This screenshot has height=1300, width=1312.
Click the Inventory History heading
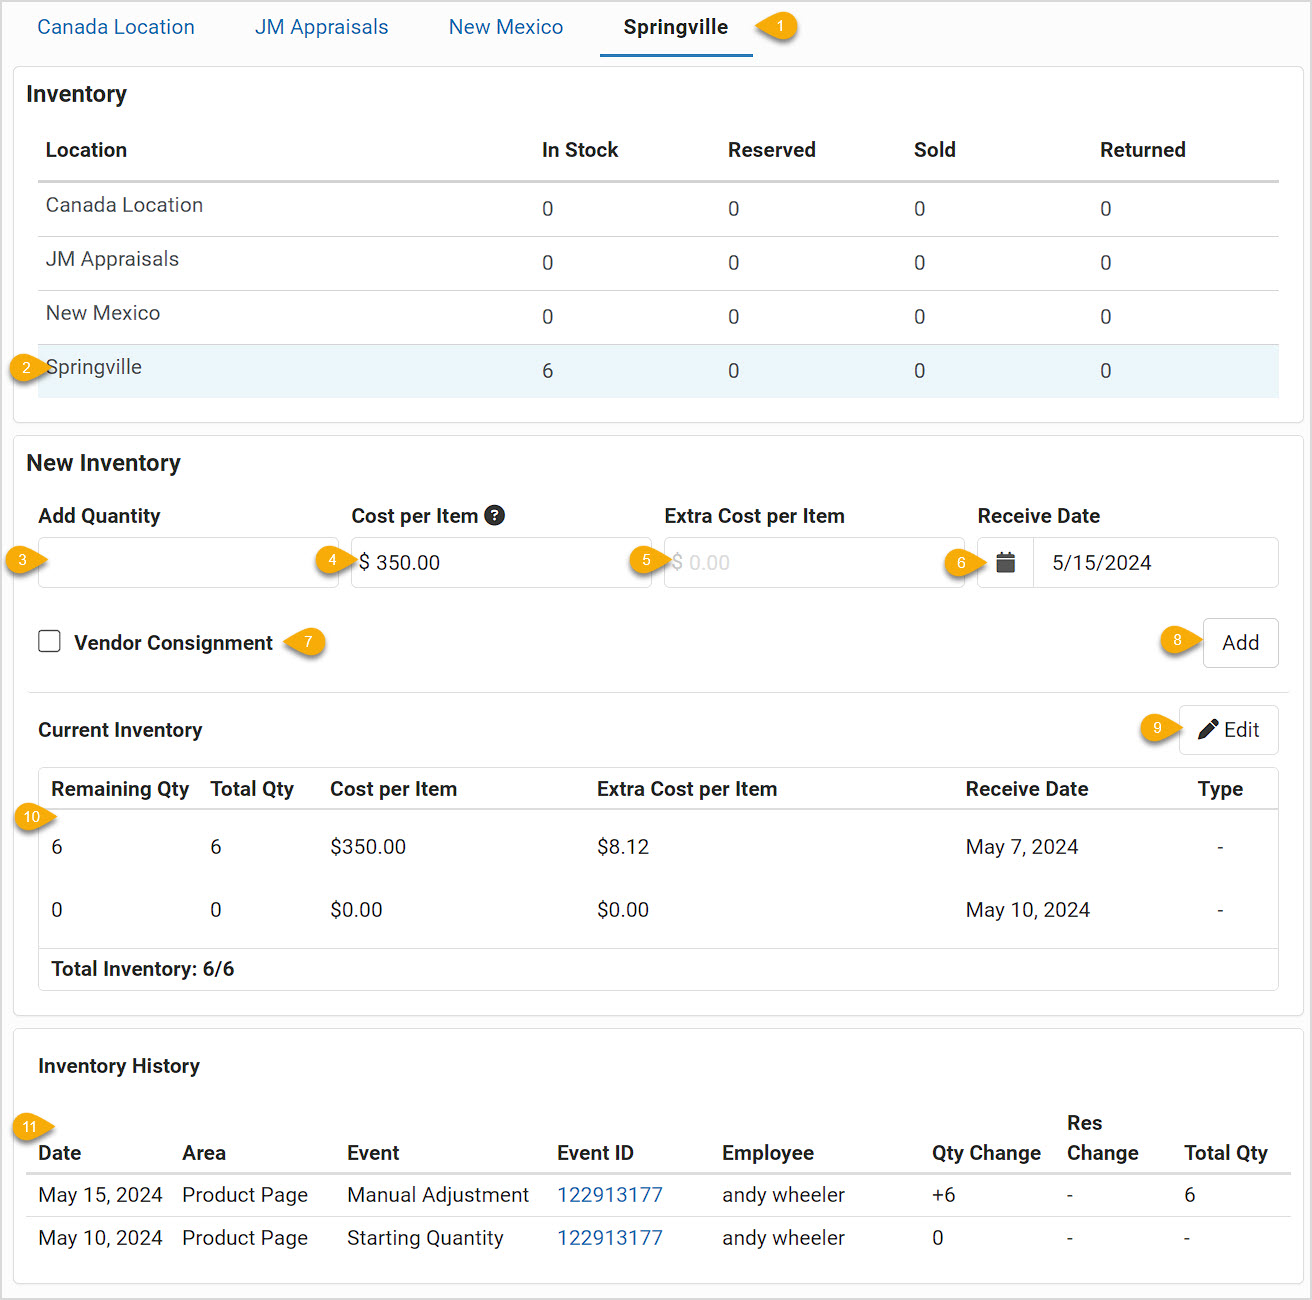(119, 1066)
